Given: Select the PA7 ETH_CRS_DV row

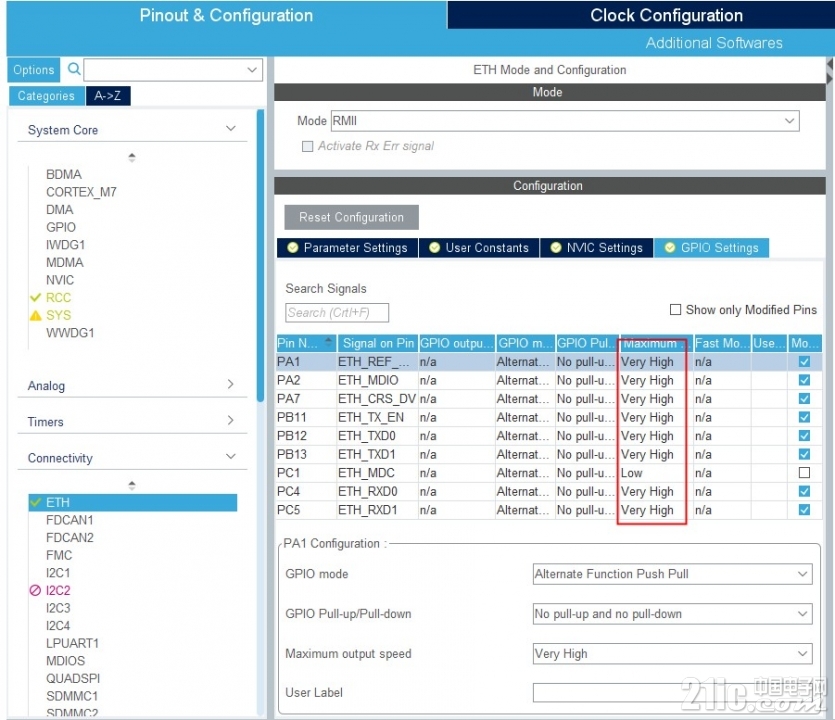Looking at the screenshot, I should 549,398.
